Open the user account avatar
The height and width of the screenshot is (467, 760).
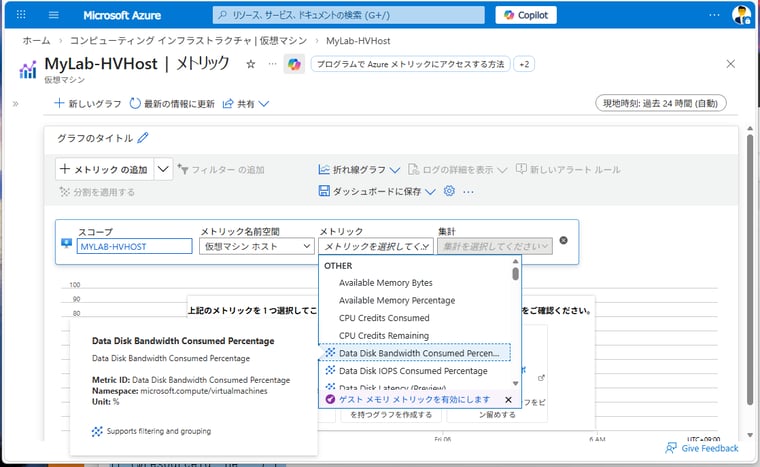click(x=741, y=15)
